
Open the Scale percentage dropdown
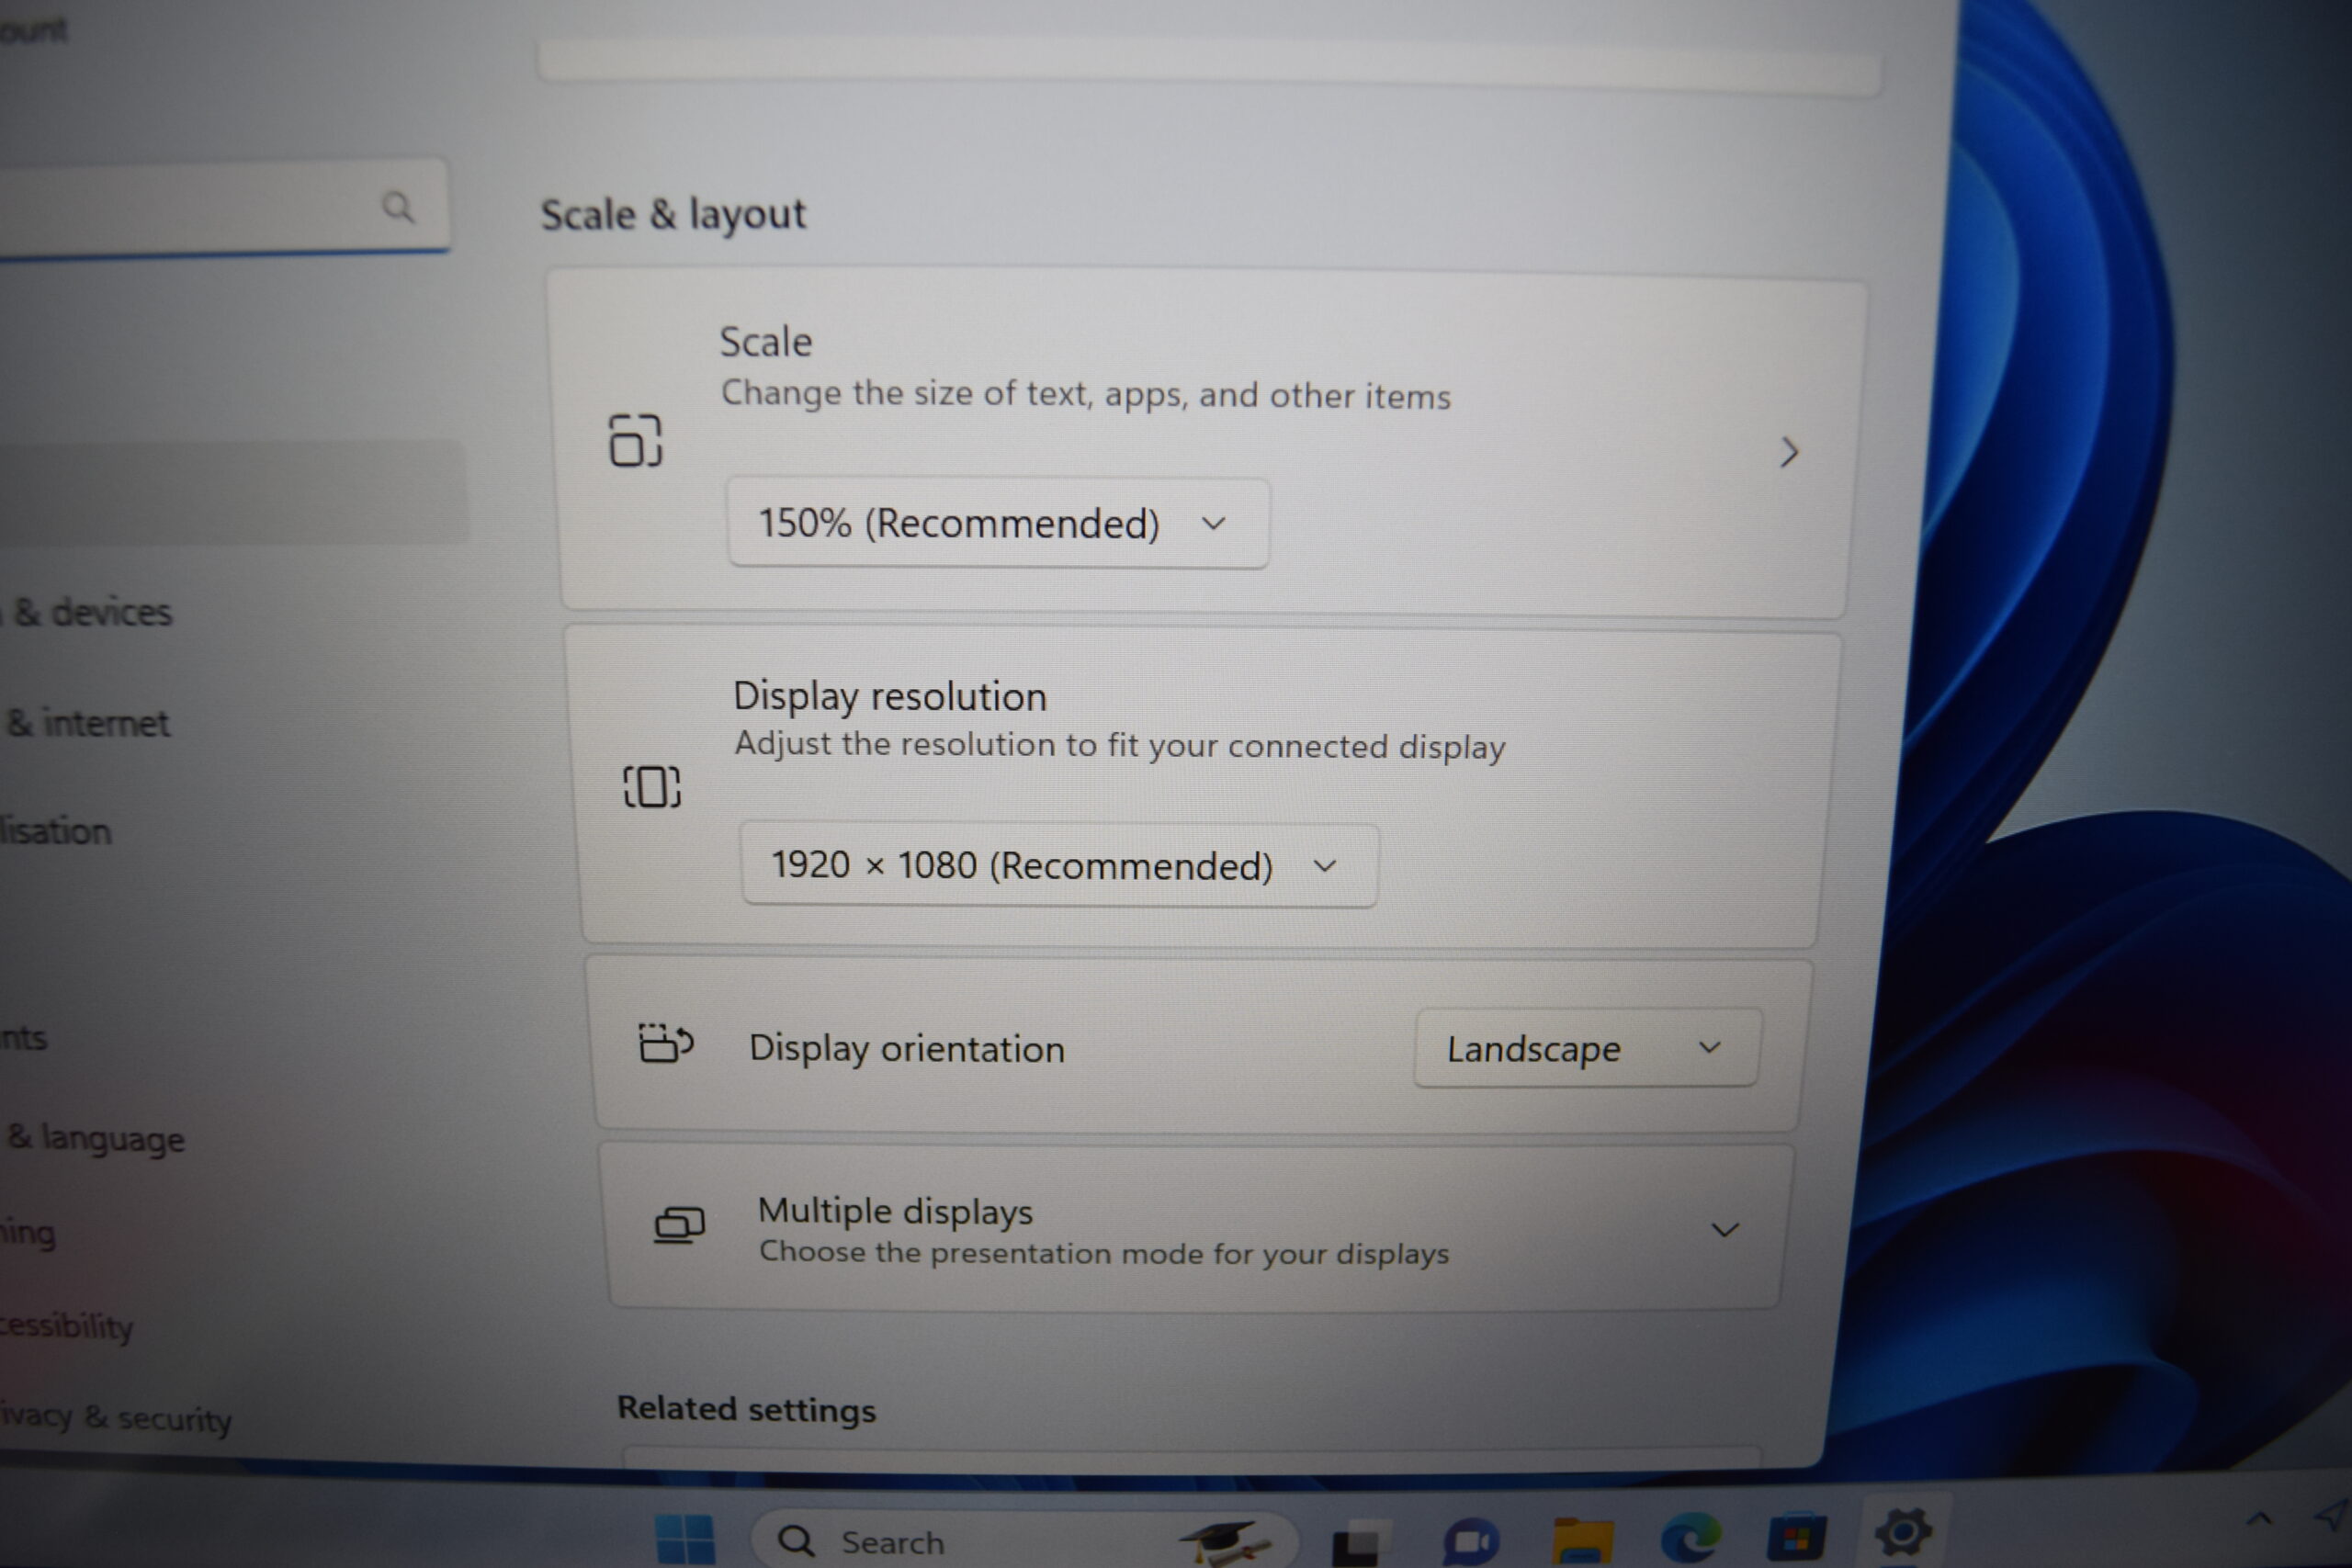coord(998,523)
